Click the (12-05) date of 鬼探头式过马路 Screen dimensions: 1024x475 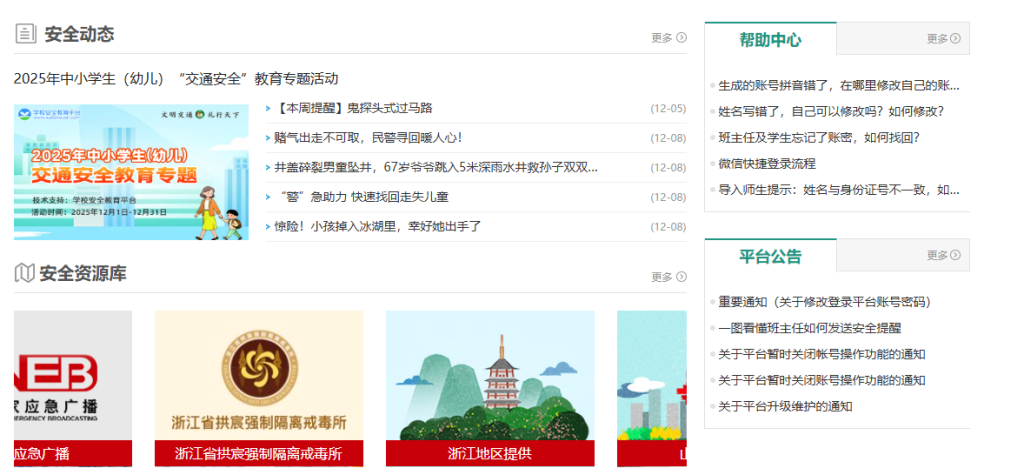point(668,108)
